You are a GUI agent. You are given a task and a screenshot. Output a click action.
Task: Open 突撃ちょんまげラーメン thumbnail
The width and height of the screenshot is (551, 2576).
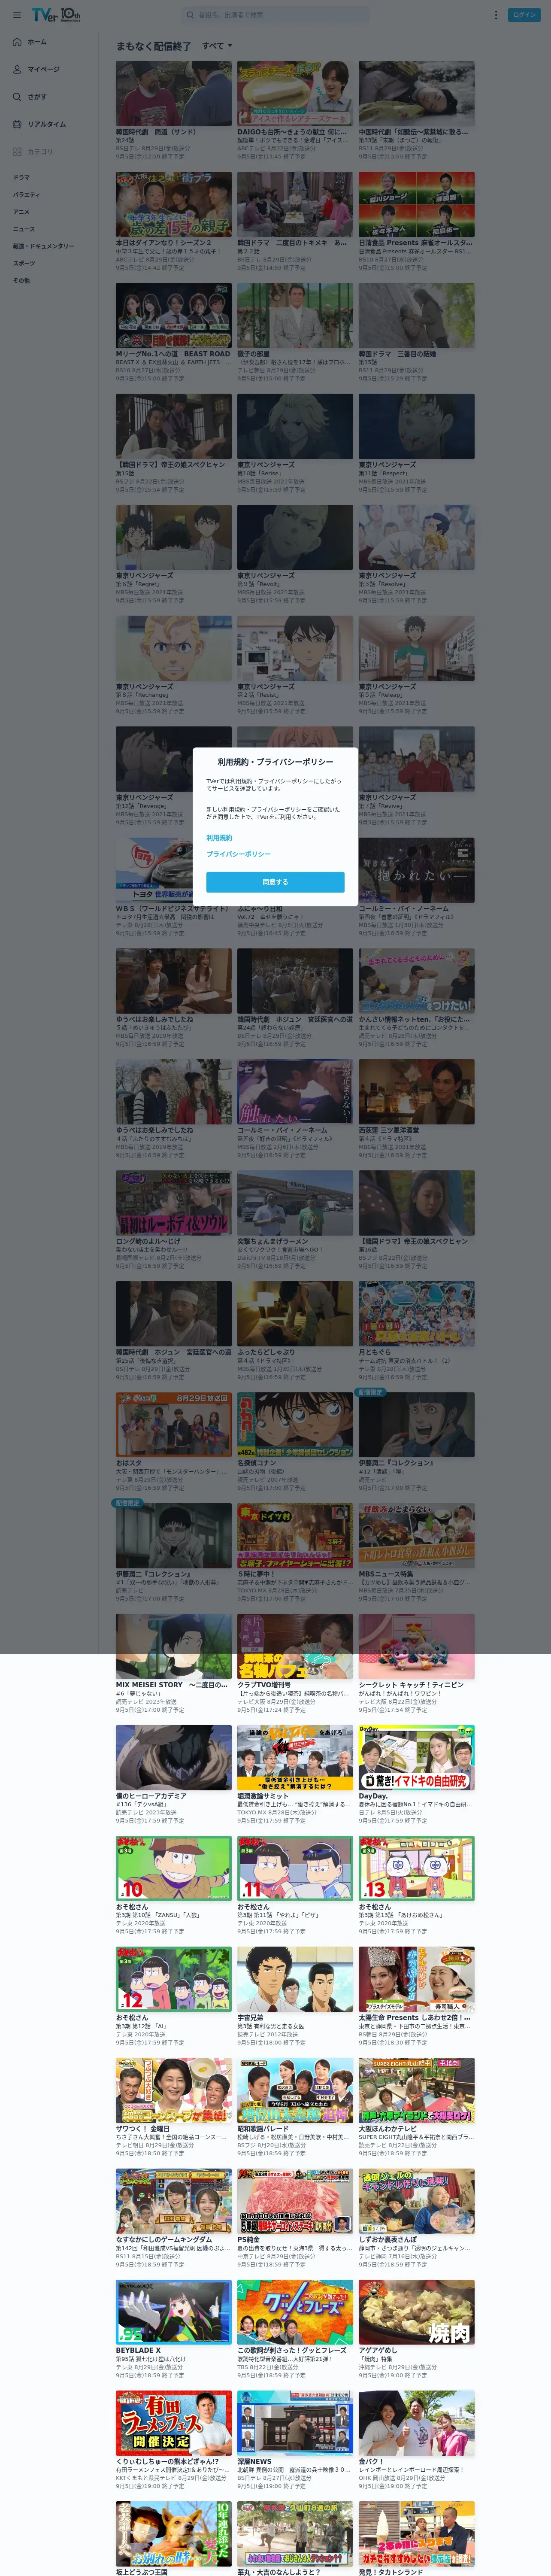pyautogui.click(x=295, y=1203)
